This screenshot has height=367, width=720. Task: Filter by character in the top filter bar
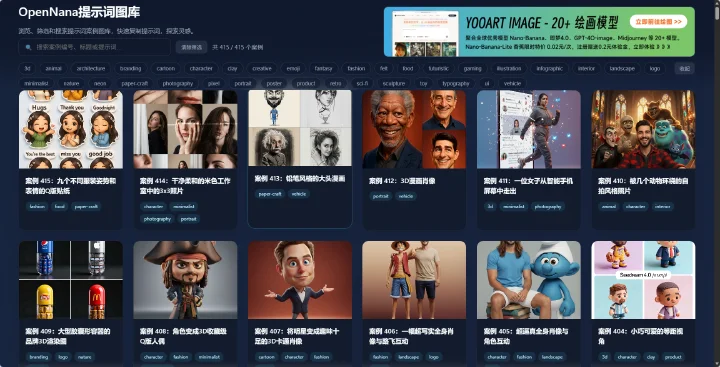201,68
